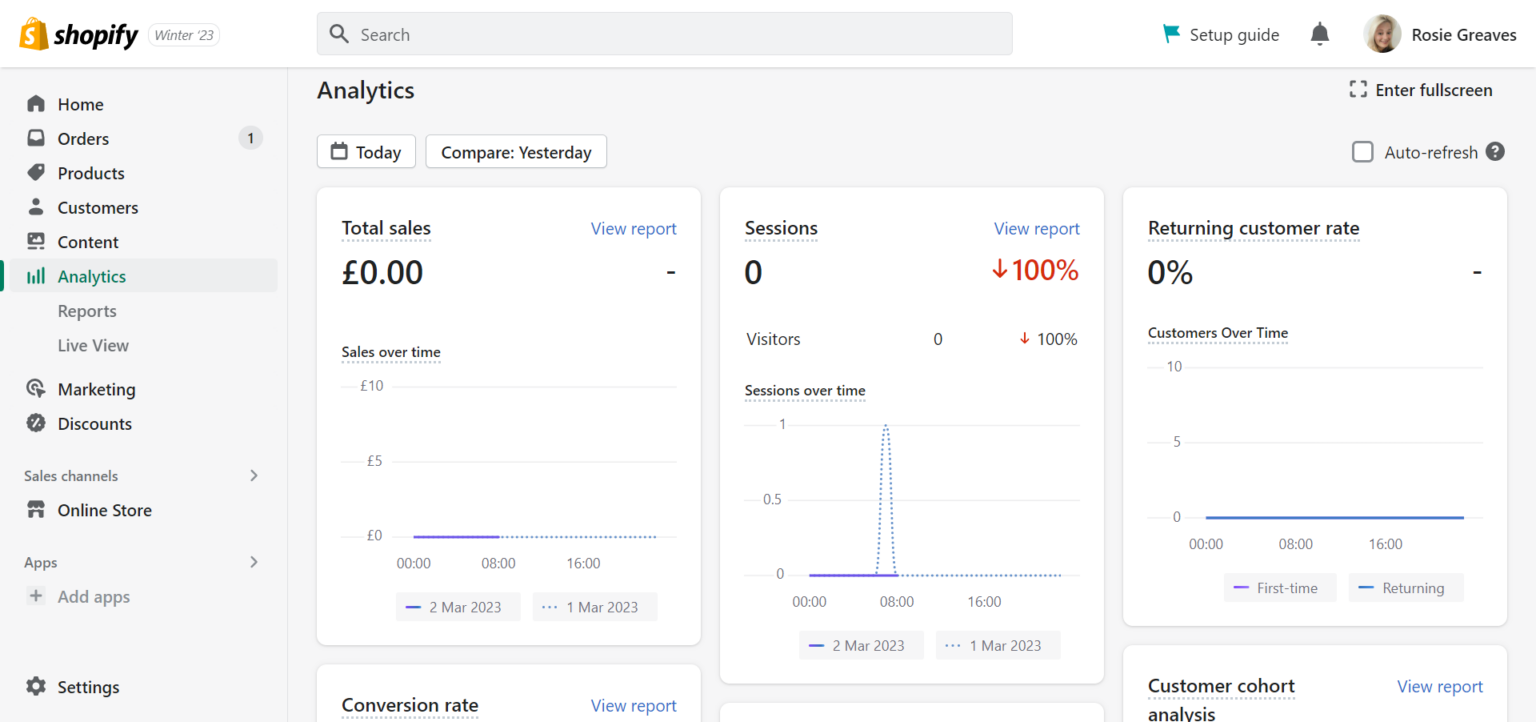1536x722 pixels.
Task: Switch to the Reports page
Action: (x=87, y=311)
